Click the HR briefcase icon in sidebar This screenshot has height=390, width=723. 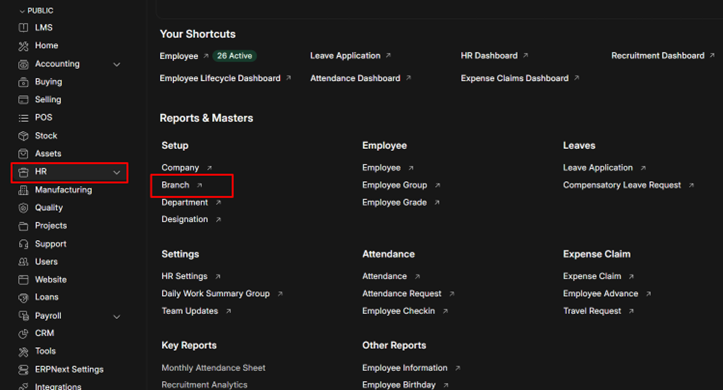23,172
